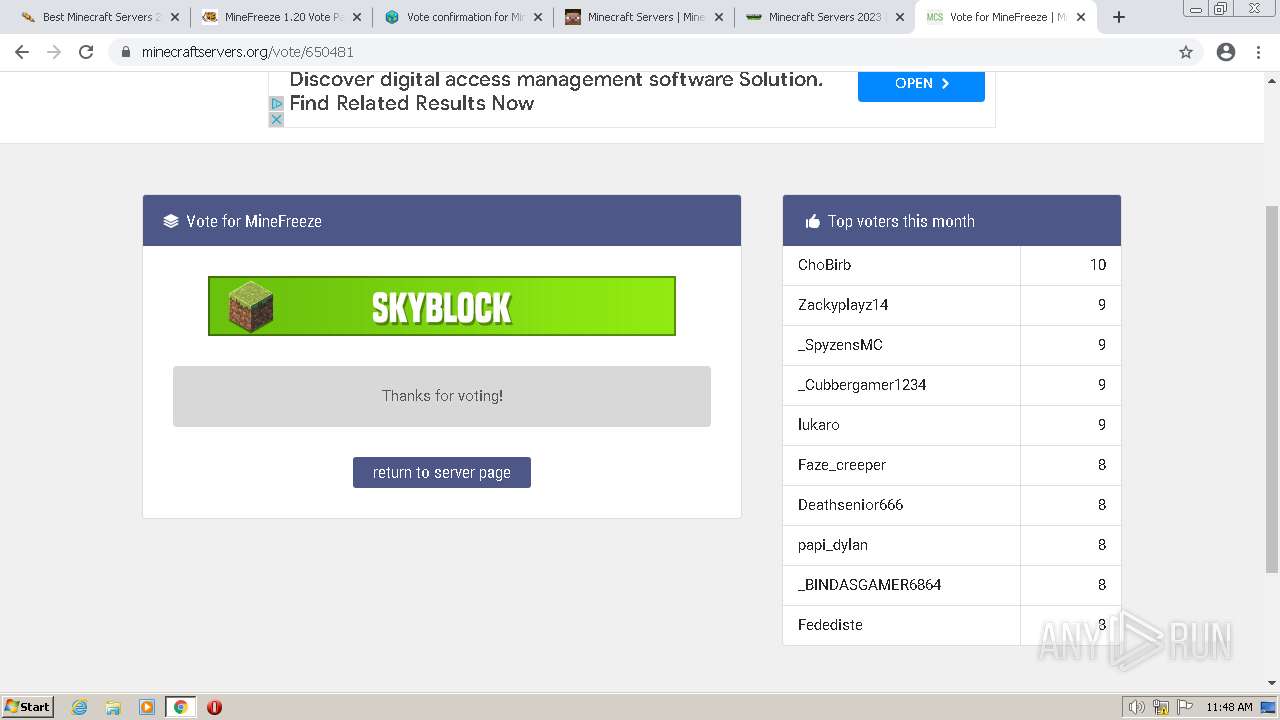Click the layers icon beside Vote for MineFreeze
The image size is (1280, 720).
[171, 221]
